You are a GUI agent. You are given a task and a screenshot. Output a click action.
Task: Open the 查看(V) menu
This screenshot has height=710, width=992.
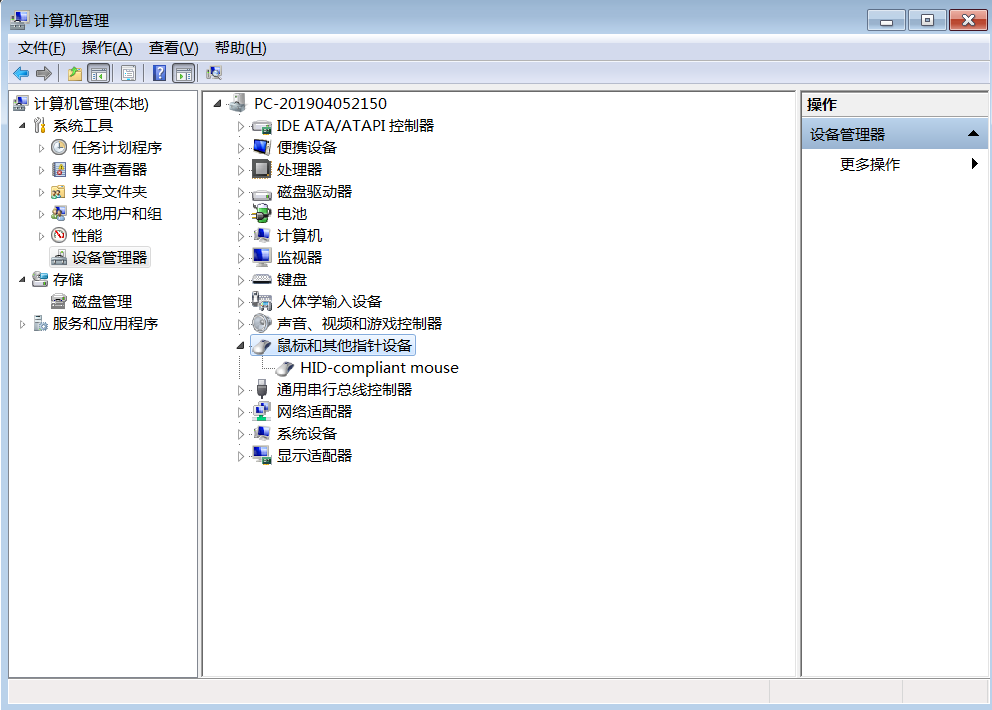173,48
